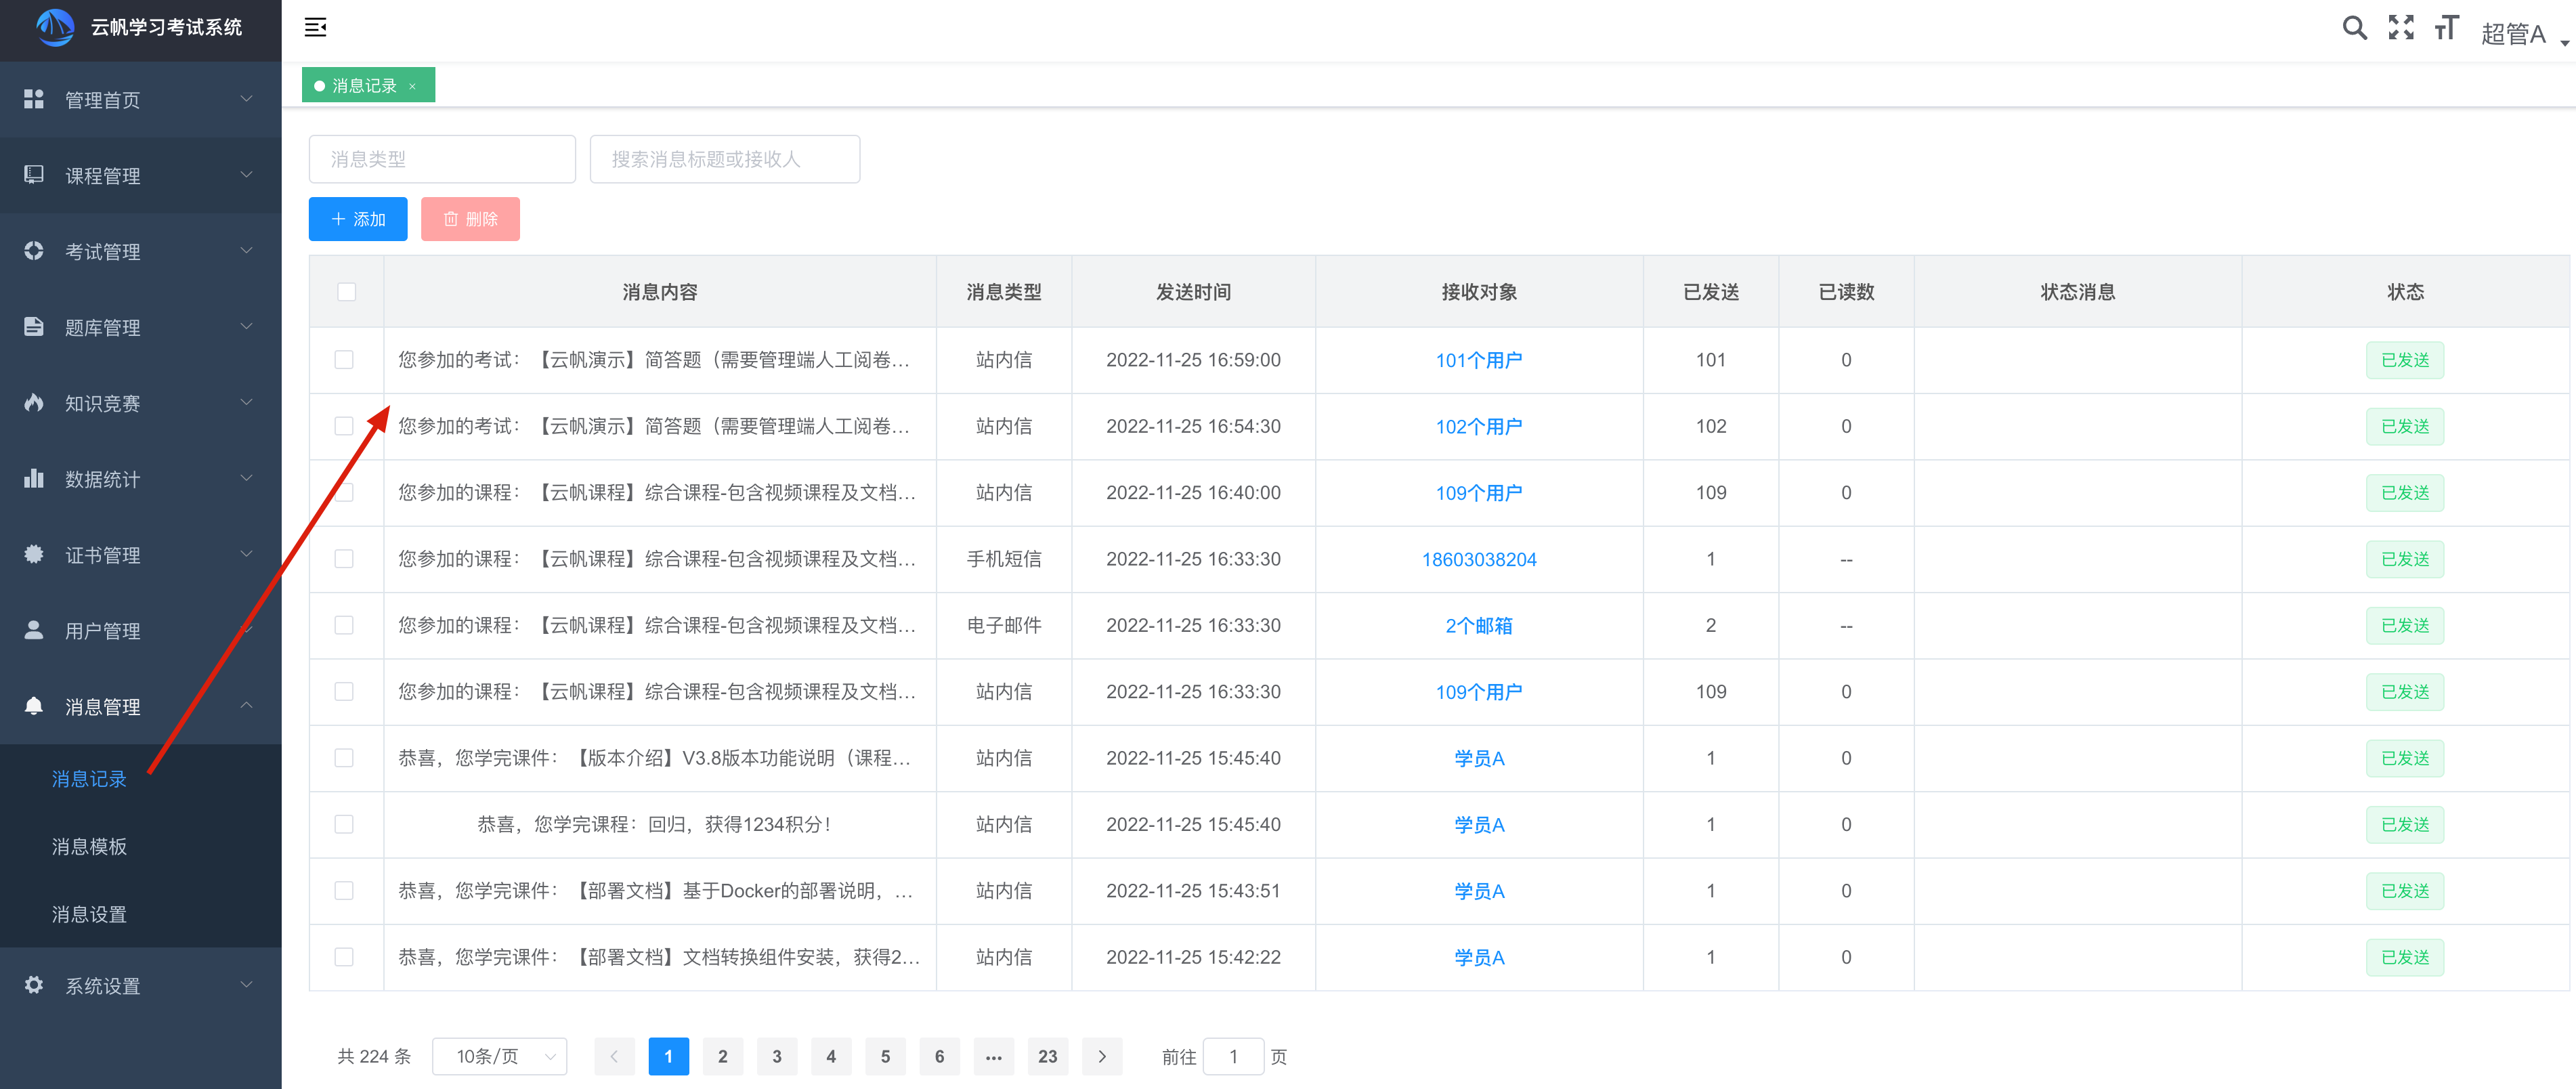
Task: Go to page 2 in pagination
Action: tap(722, 1057)
